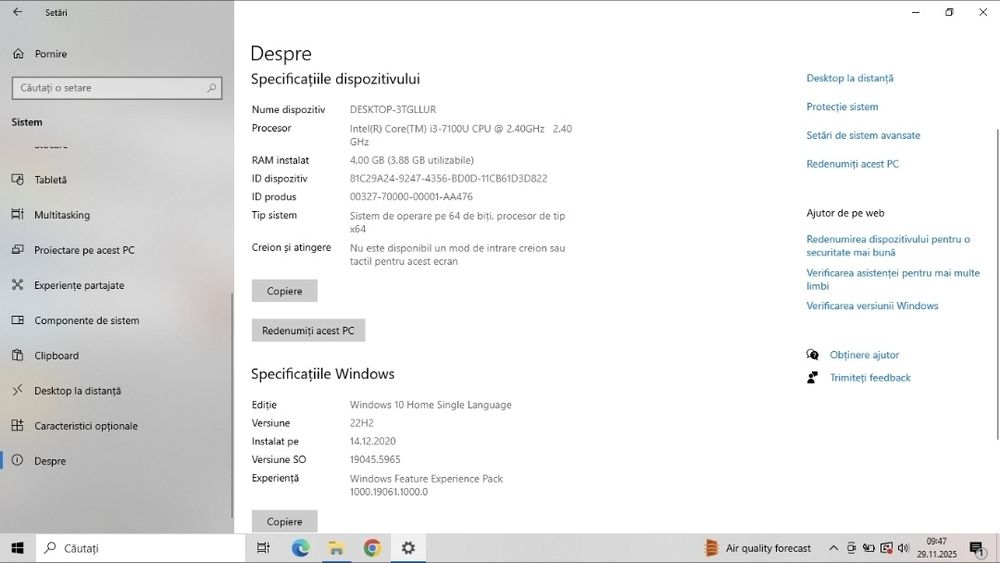1000x563 pixels.
Task: Open Task View on taskbar
Action: 263,548
